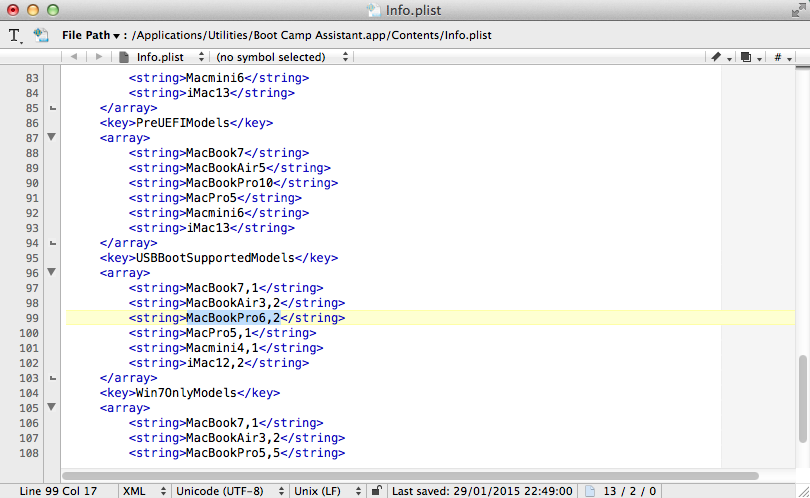Click the vertical scrollbar thumb
The height and width of the screenshot is (498, 810).
coord(802,399)
